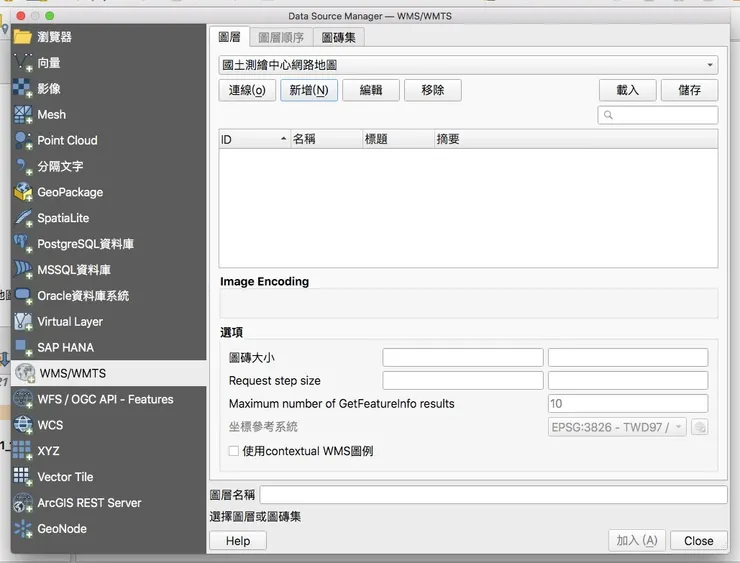Focus the 圖層名稱 layer name field

pyautogui.click(x=493, y=495)
